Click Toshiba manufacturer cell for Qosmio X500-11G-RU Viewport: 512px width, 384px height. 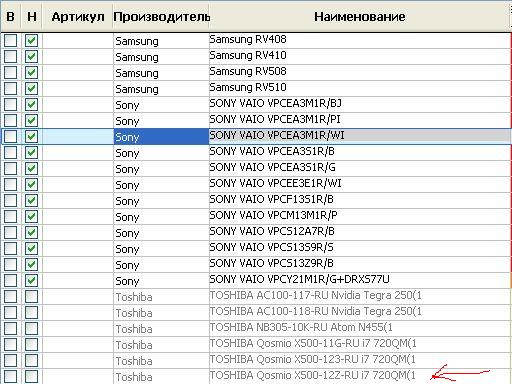pyautogui.click(x=161, y=345)
